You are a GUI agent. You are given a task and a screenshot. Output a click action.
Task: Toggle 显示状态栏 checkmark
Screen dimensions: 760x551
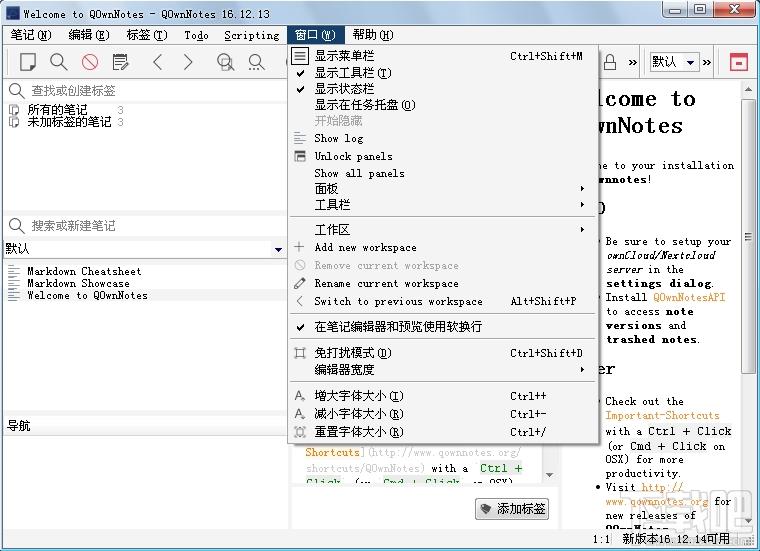click(x=300, y=89)
